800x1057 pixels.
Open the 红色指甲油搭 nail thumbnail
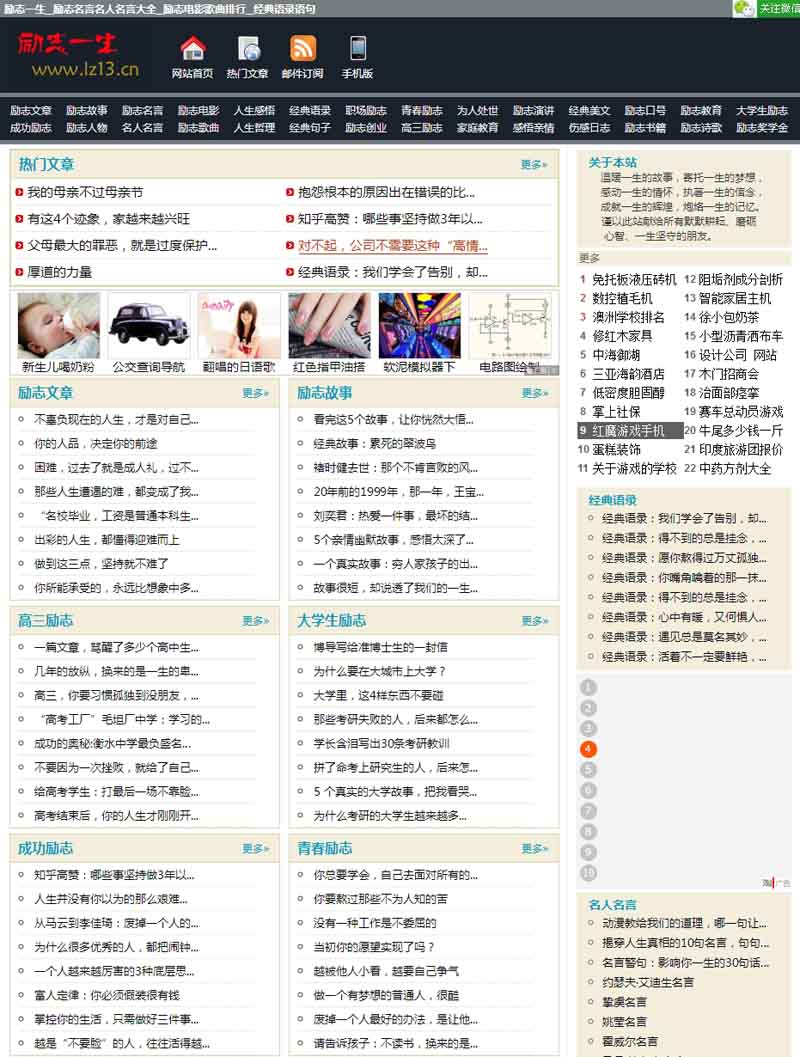pos(328,325)
